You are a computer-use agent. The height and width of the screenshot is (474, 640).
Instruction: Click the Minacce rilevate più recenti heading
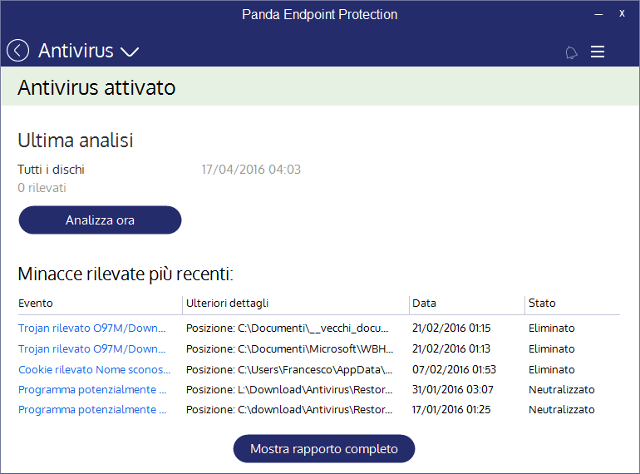[x=125, y=274]
